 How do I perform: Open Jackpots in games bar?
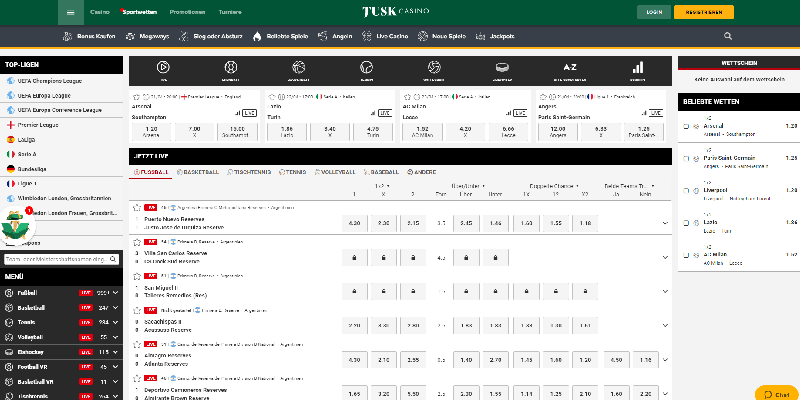point(495,36)
